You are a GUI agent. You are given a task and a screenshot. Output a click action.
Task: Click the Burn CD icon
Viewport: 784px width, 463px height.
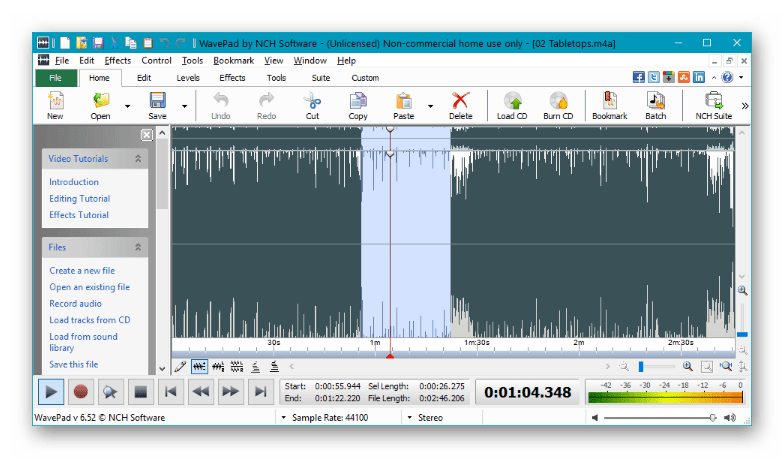(558, 106)
